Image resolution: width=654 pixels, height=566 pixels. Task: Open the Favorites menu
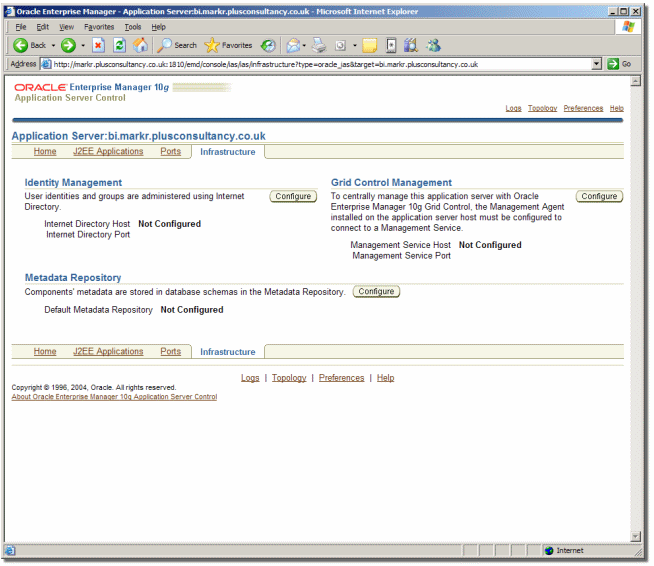(x=99, y=27)
